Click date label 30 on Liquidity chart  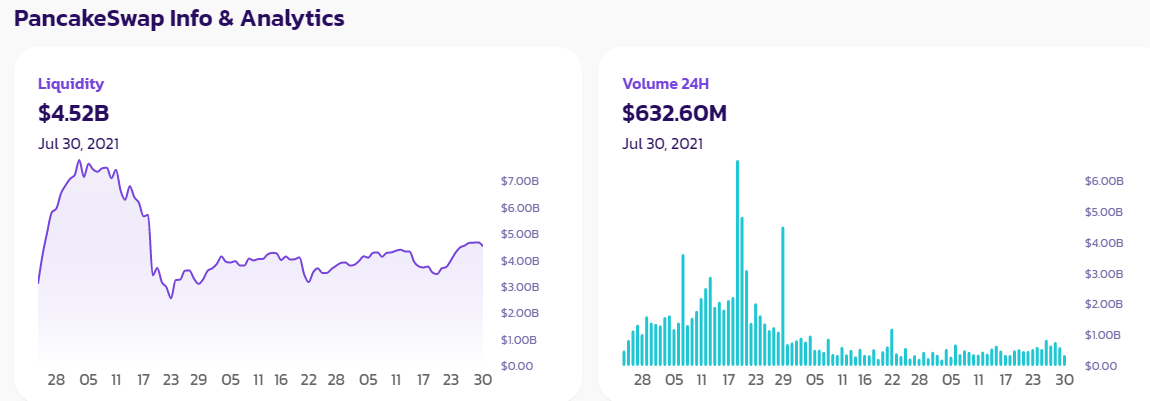(482, 380)
